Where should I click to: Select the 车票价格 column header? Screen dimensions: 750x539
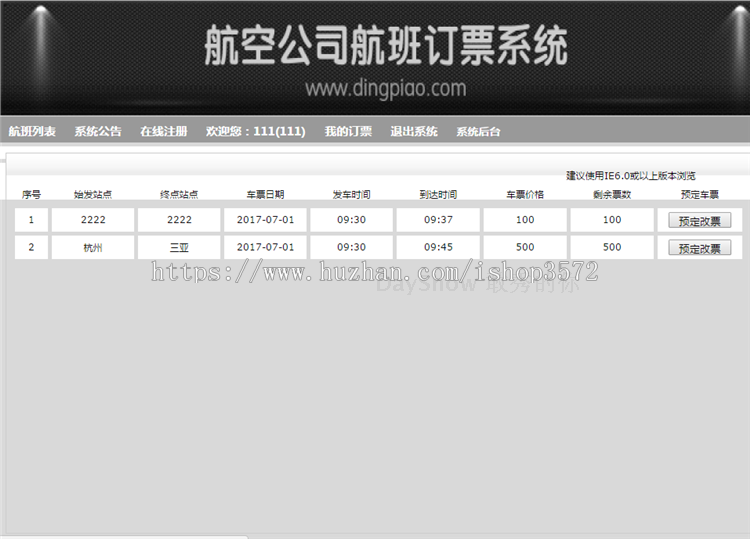[x=525, y=194]
